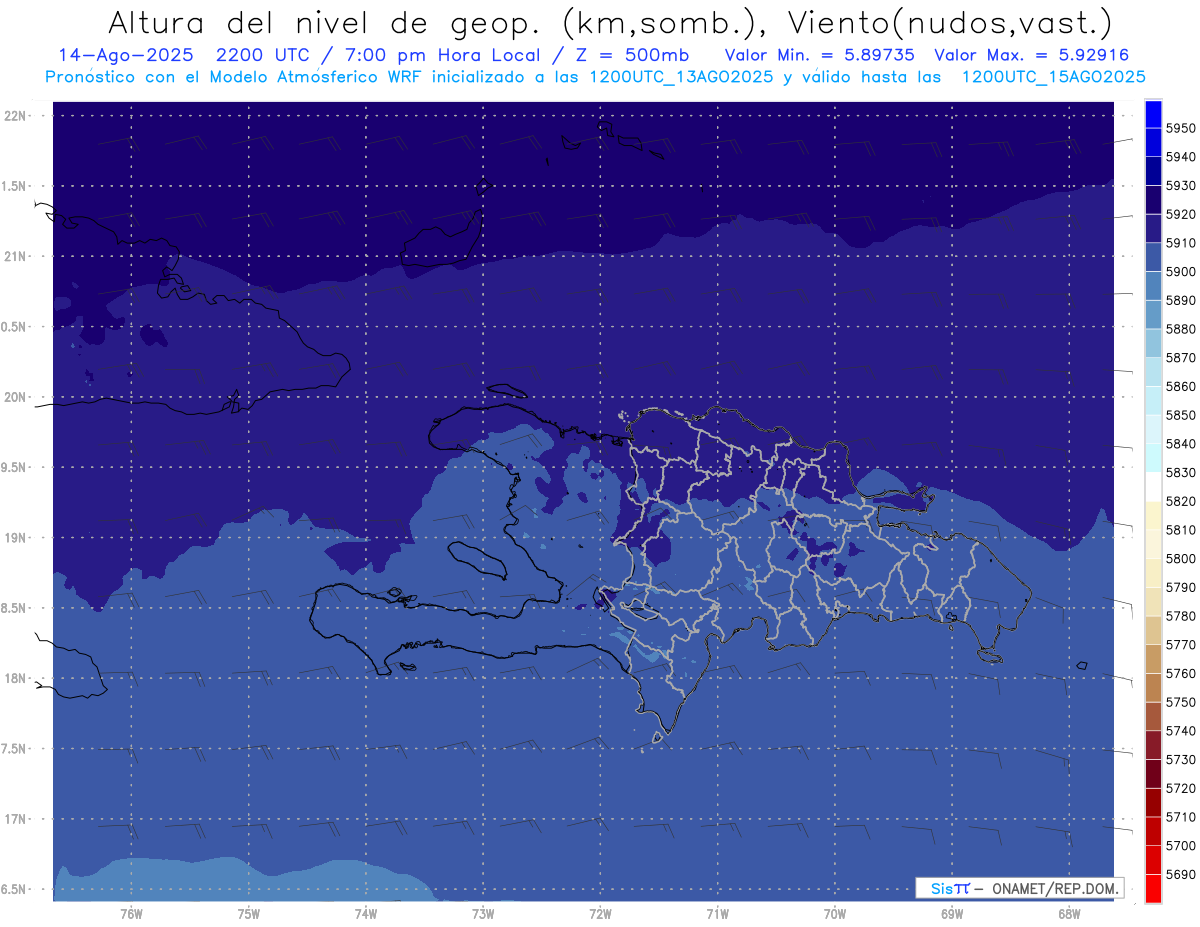The height and width of the screenshot is (927, 1200).
Task: Pick the legend swatch between 5940 and 5950
Action: tap(1153, 143)
